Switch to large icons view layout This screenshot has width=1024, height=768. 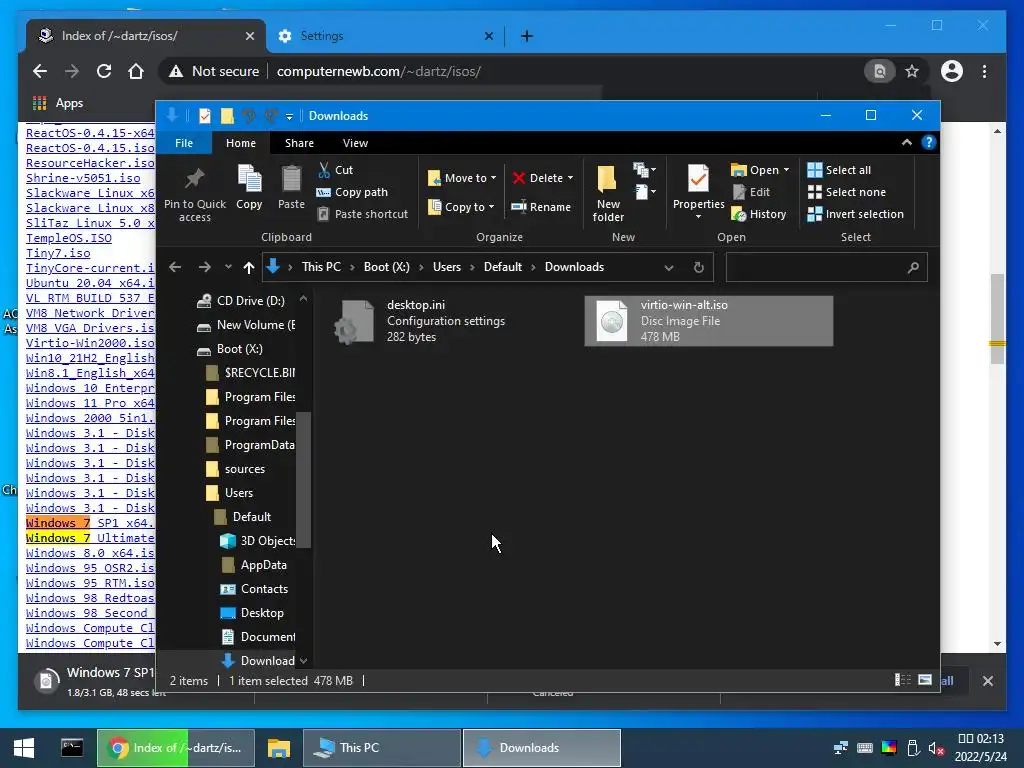point(925,680)
